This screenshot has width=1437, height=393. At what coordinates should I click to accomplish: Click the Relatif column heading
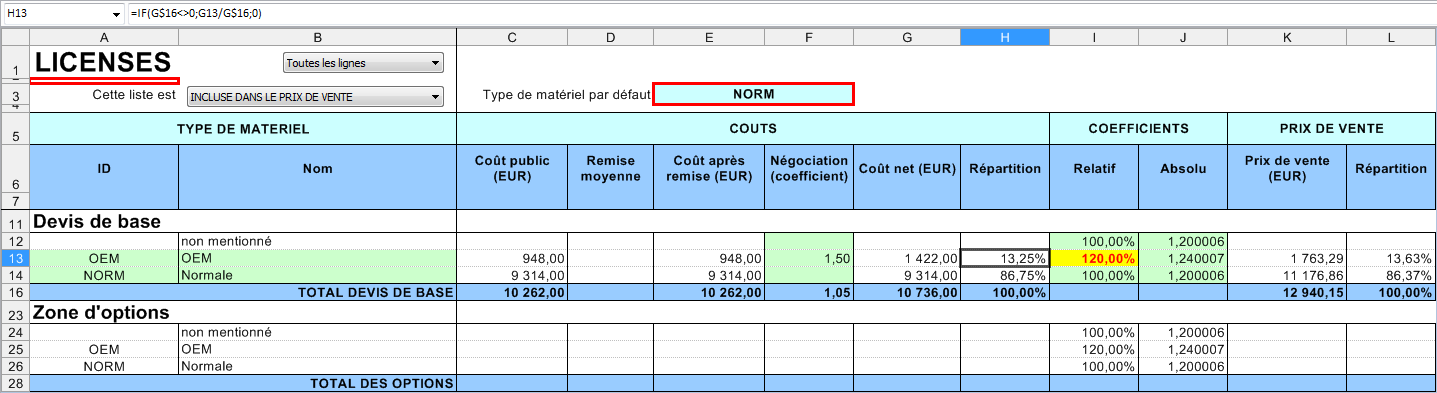1094,169
